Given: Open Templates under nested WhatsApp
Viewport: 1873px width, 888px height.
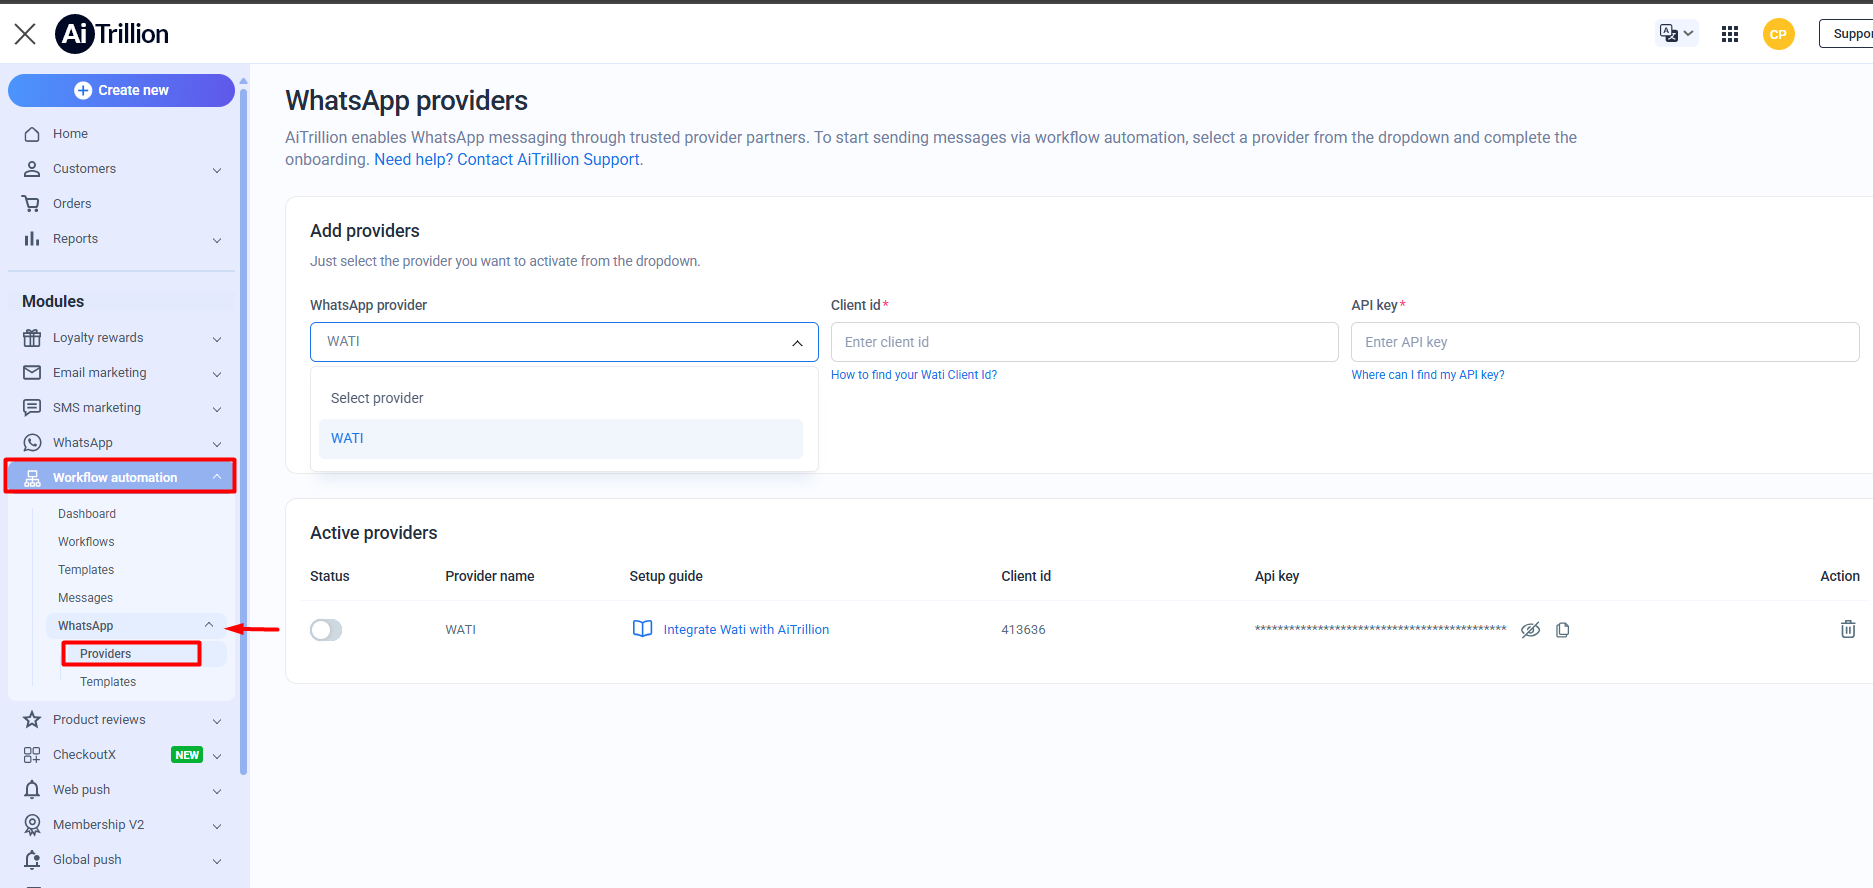Looking at the screenshot, I should [x=108, y=682].
